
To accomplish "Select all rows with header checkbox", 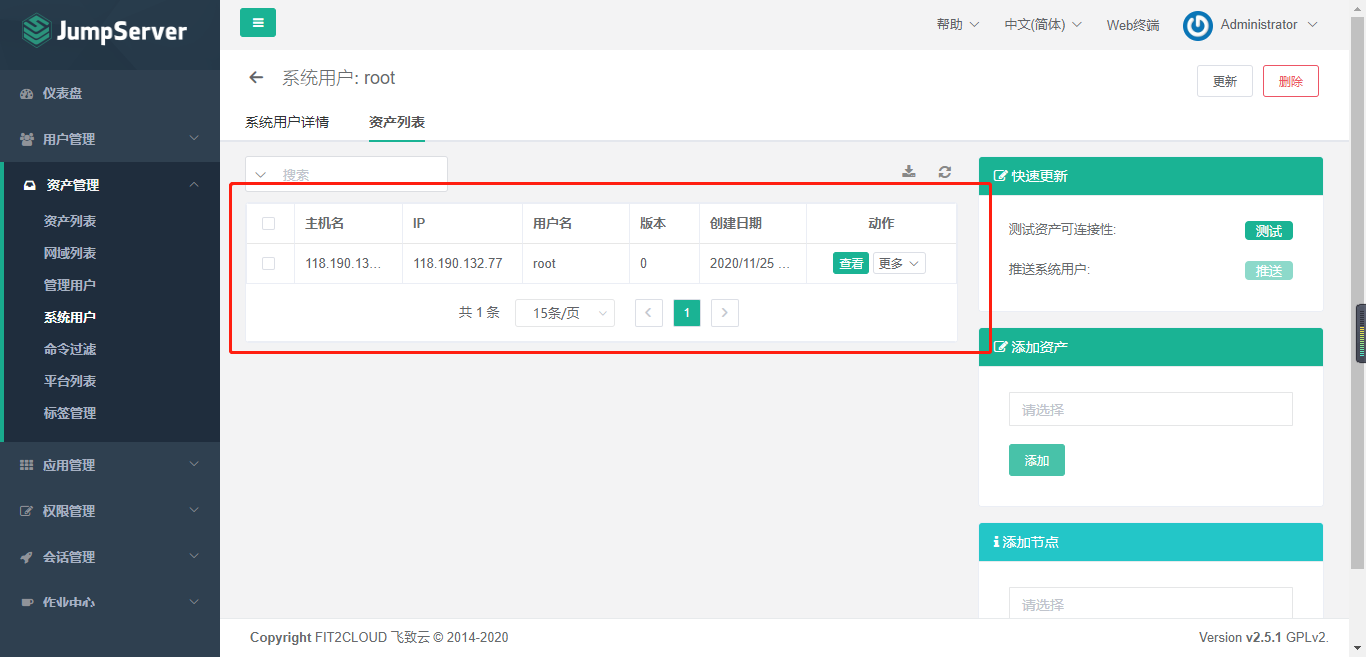I will 268,224.
